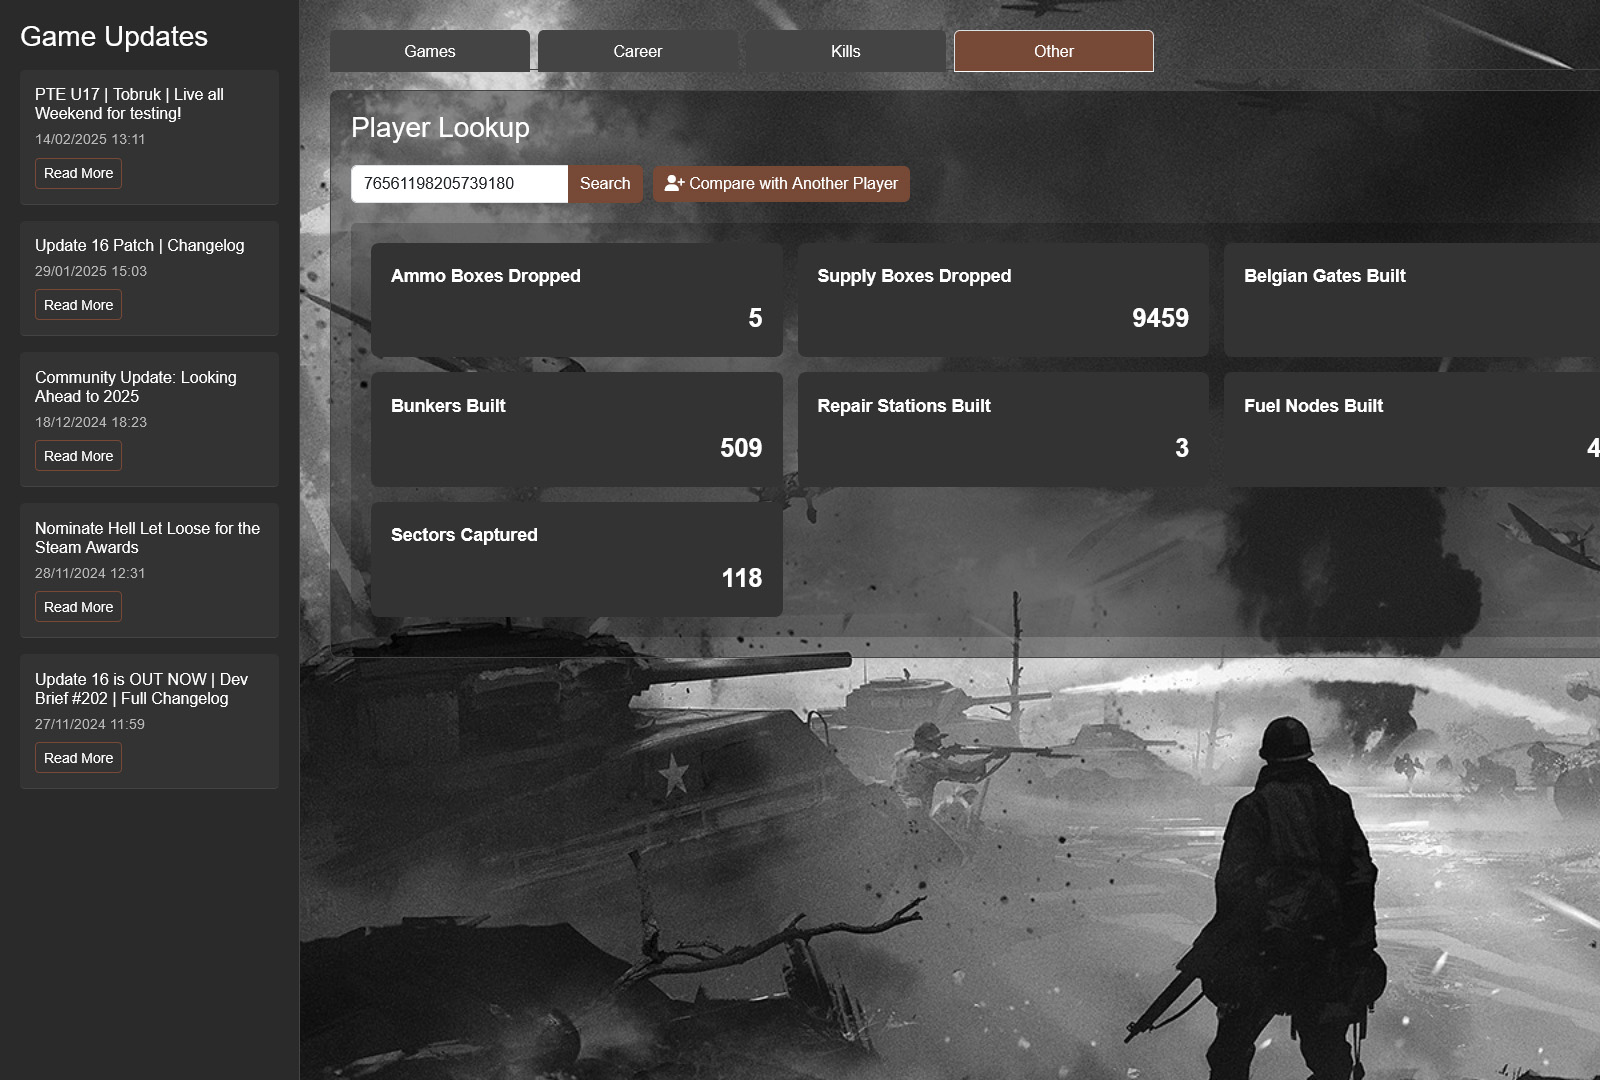The width and height of the screenshot is (1600, 1080).
Task: Read More on Community Update 2025
Action: (x=78, y=456)
